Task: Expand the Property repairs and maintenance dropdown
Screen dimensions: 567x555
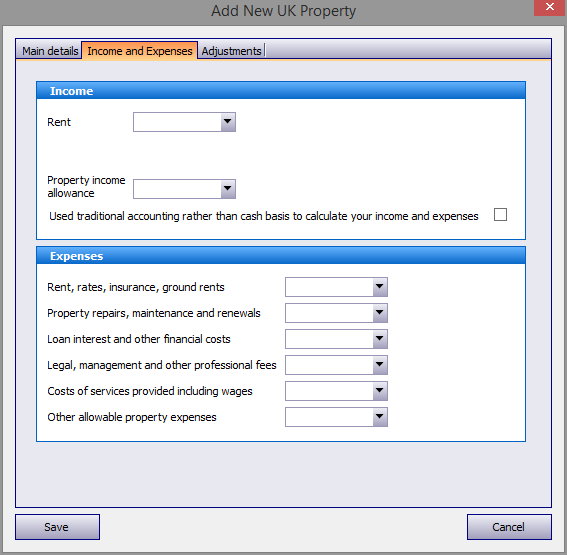Action: 380,313
